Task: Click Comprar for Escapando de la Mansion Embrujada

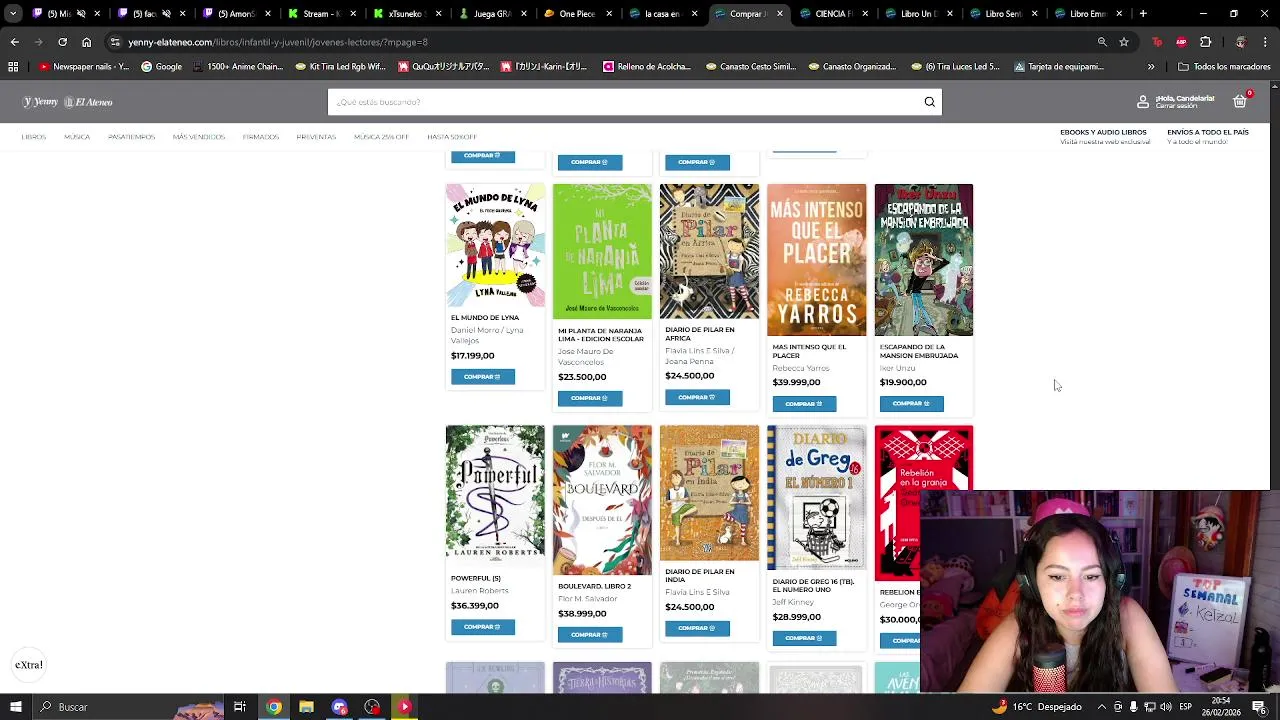Action: [911, 404]
